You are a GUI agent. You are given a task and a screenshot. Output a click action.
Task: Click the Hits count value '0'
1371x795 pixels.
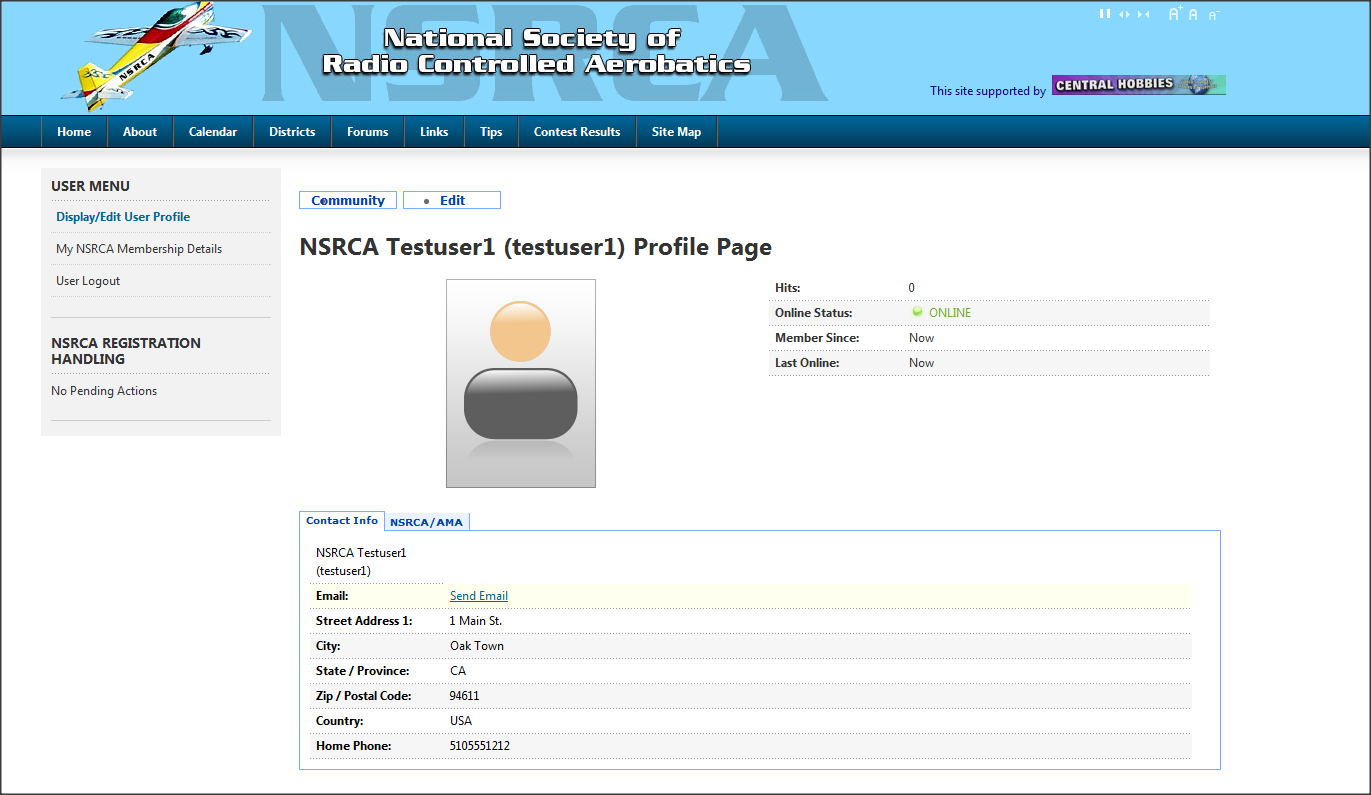click(912, 288)
